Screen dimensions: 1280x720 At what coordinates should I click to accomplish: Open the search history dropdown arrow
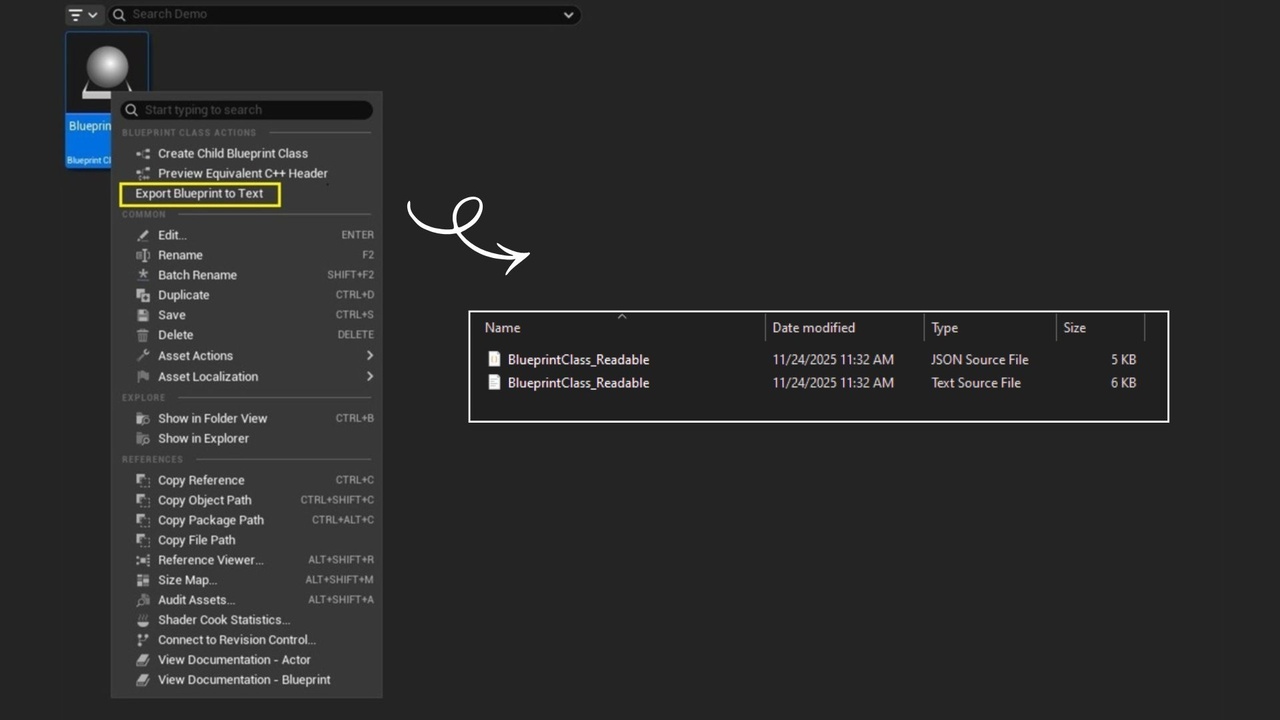point(568,15)
